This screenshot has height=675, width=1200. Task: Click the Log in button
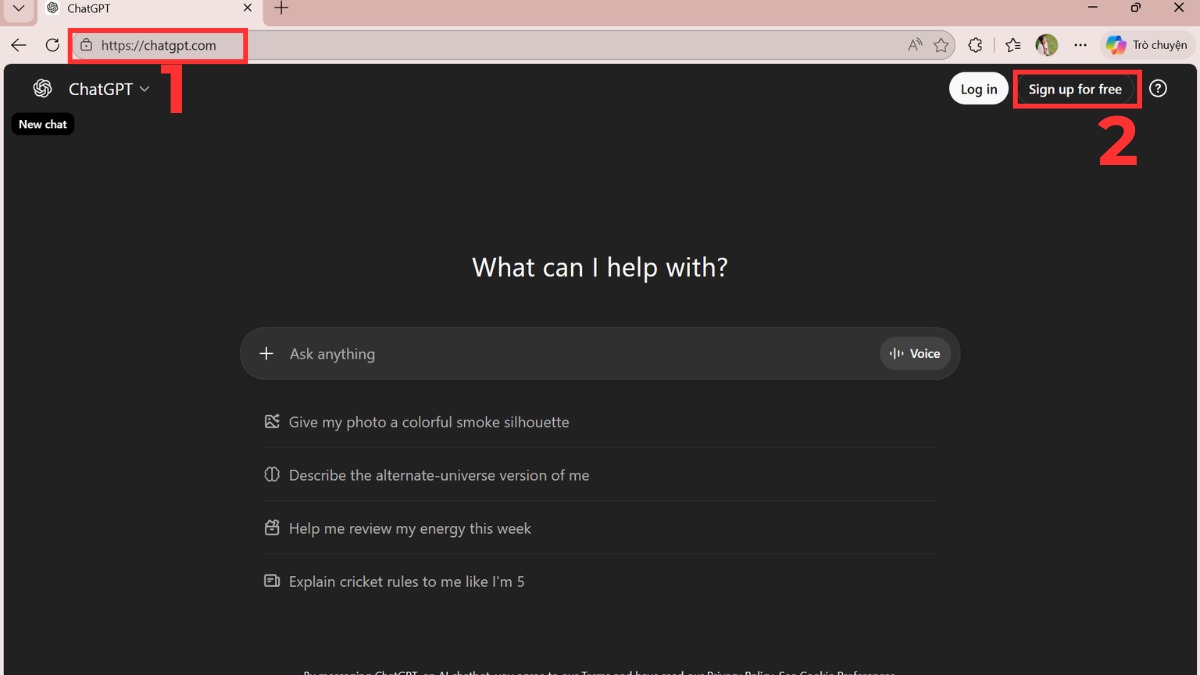pos(978,89)
